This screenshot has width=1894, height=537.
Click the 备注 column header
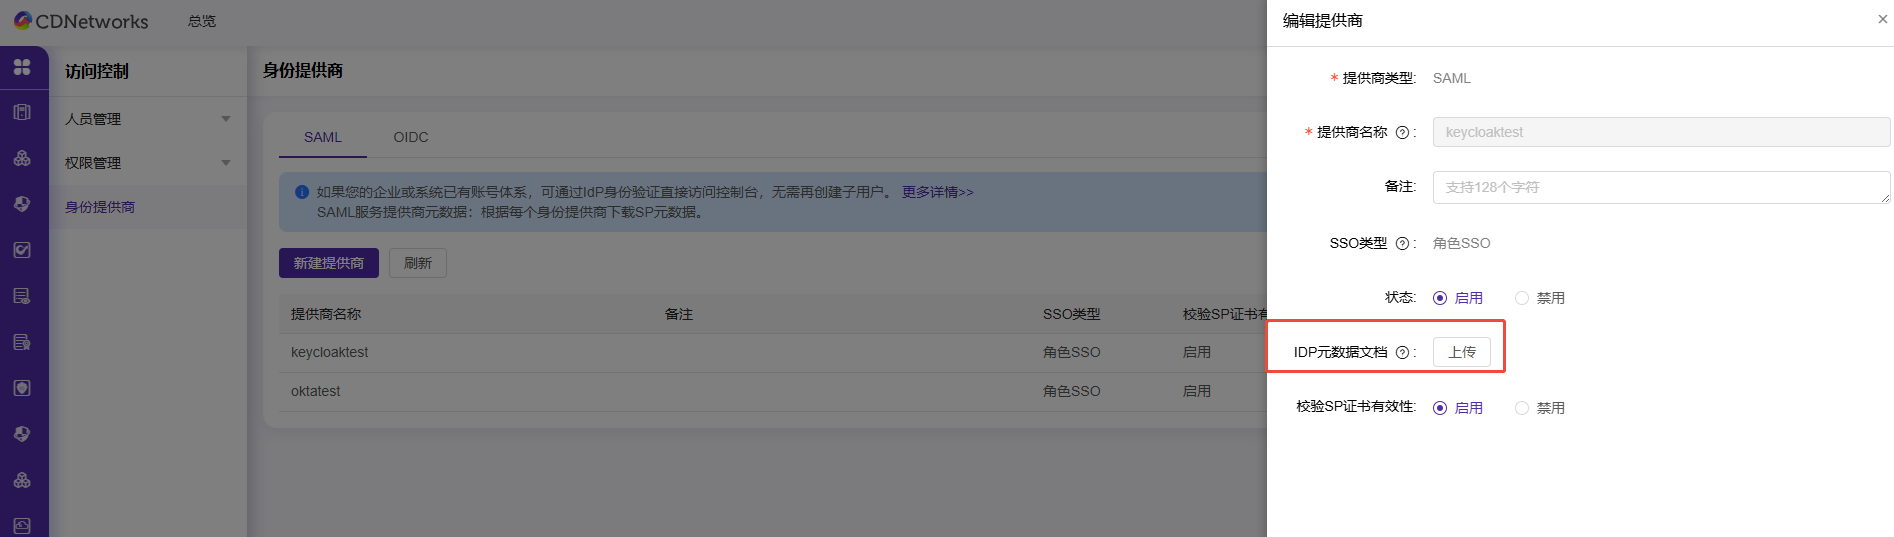(x=679, y=314)
